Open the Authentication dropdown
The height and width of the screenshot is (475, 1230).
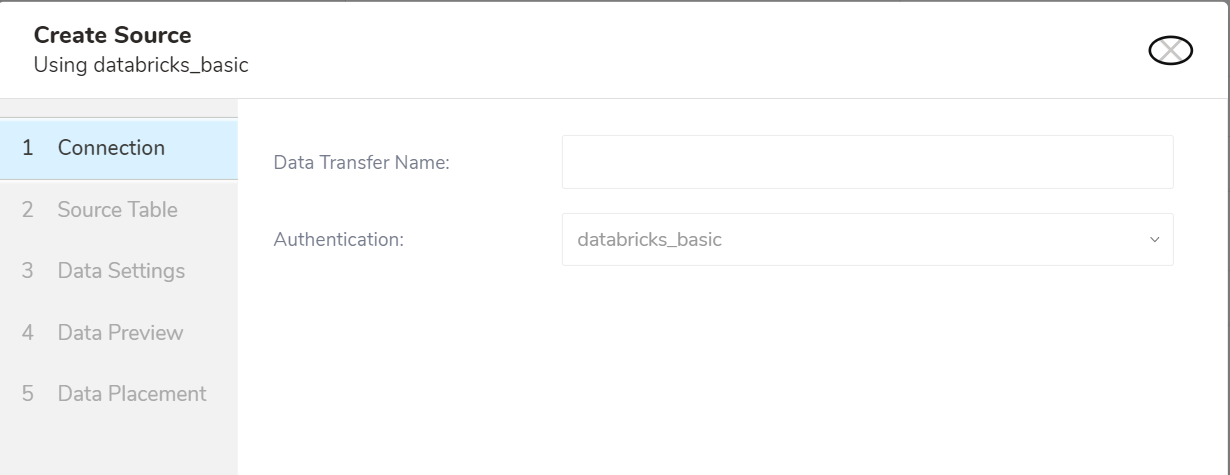pyautogui.click(x=867, y=240)
